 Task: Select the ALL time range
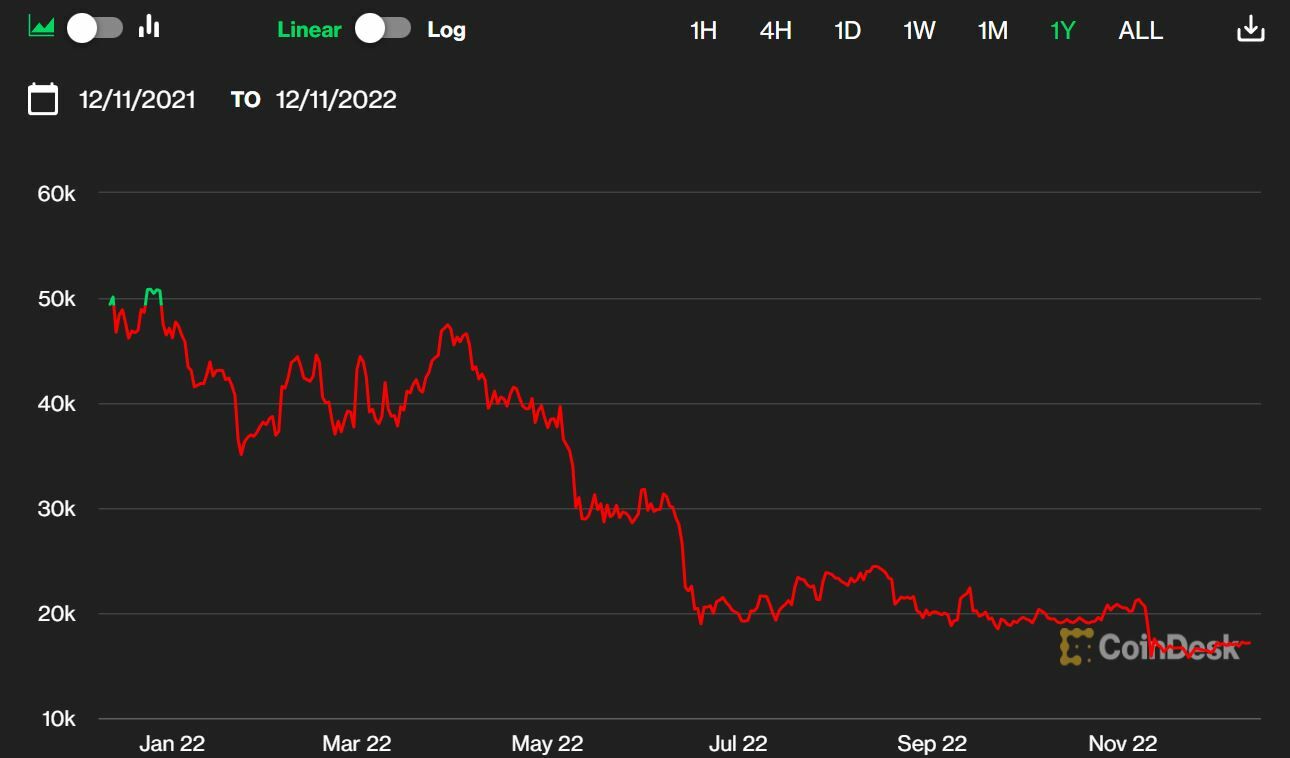tap(1140, 30)
